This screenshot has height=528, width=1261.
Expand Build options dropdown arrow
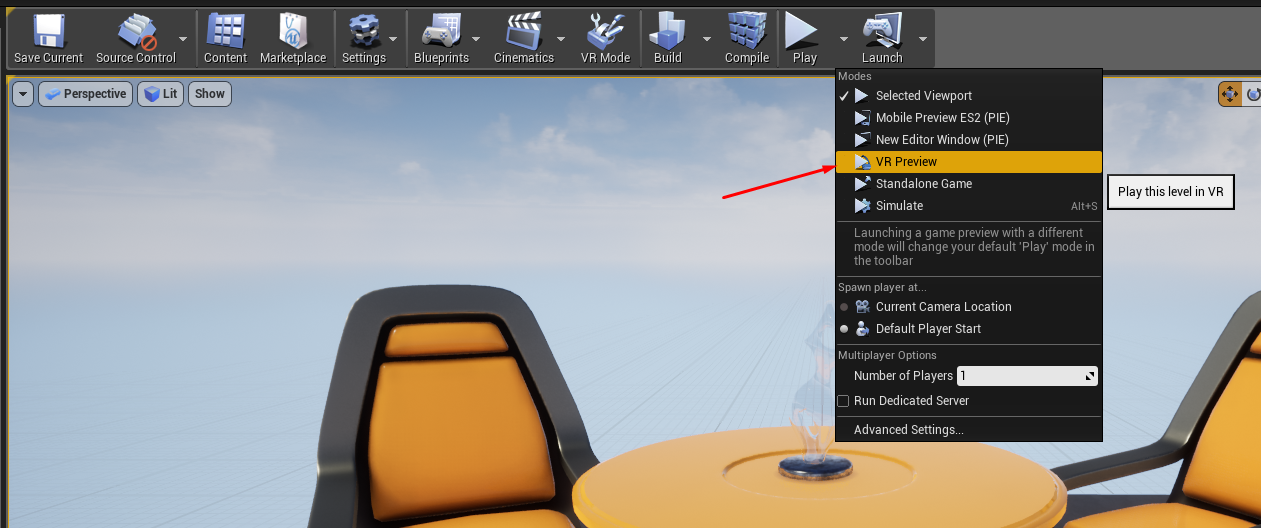point(706,39)
